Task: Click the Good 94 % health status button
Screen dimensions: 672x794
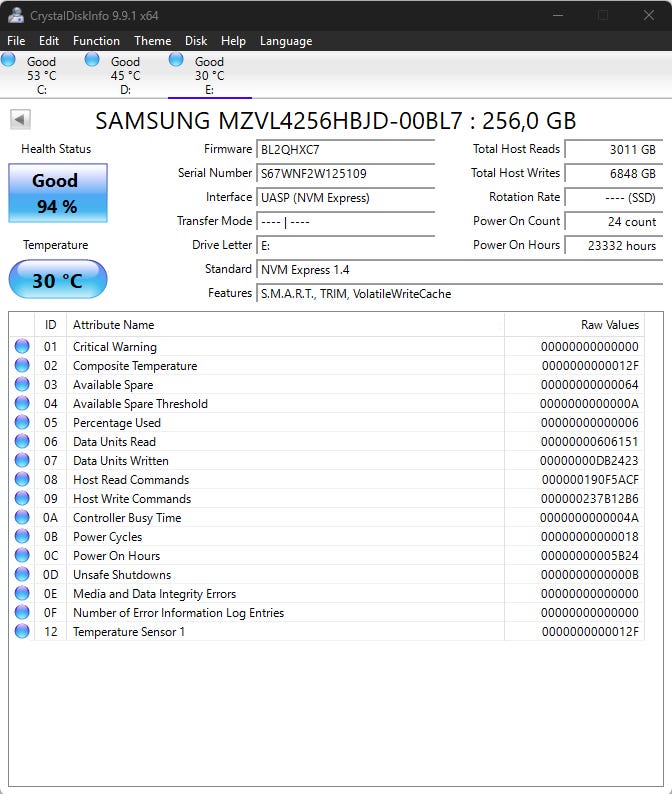Action: point(58,193)
